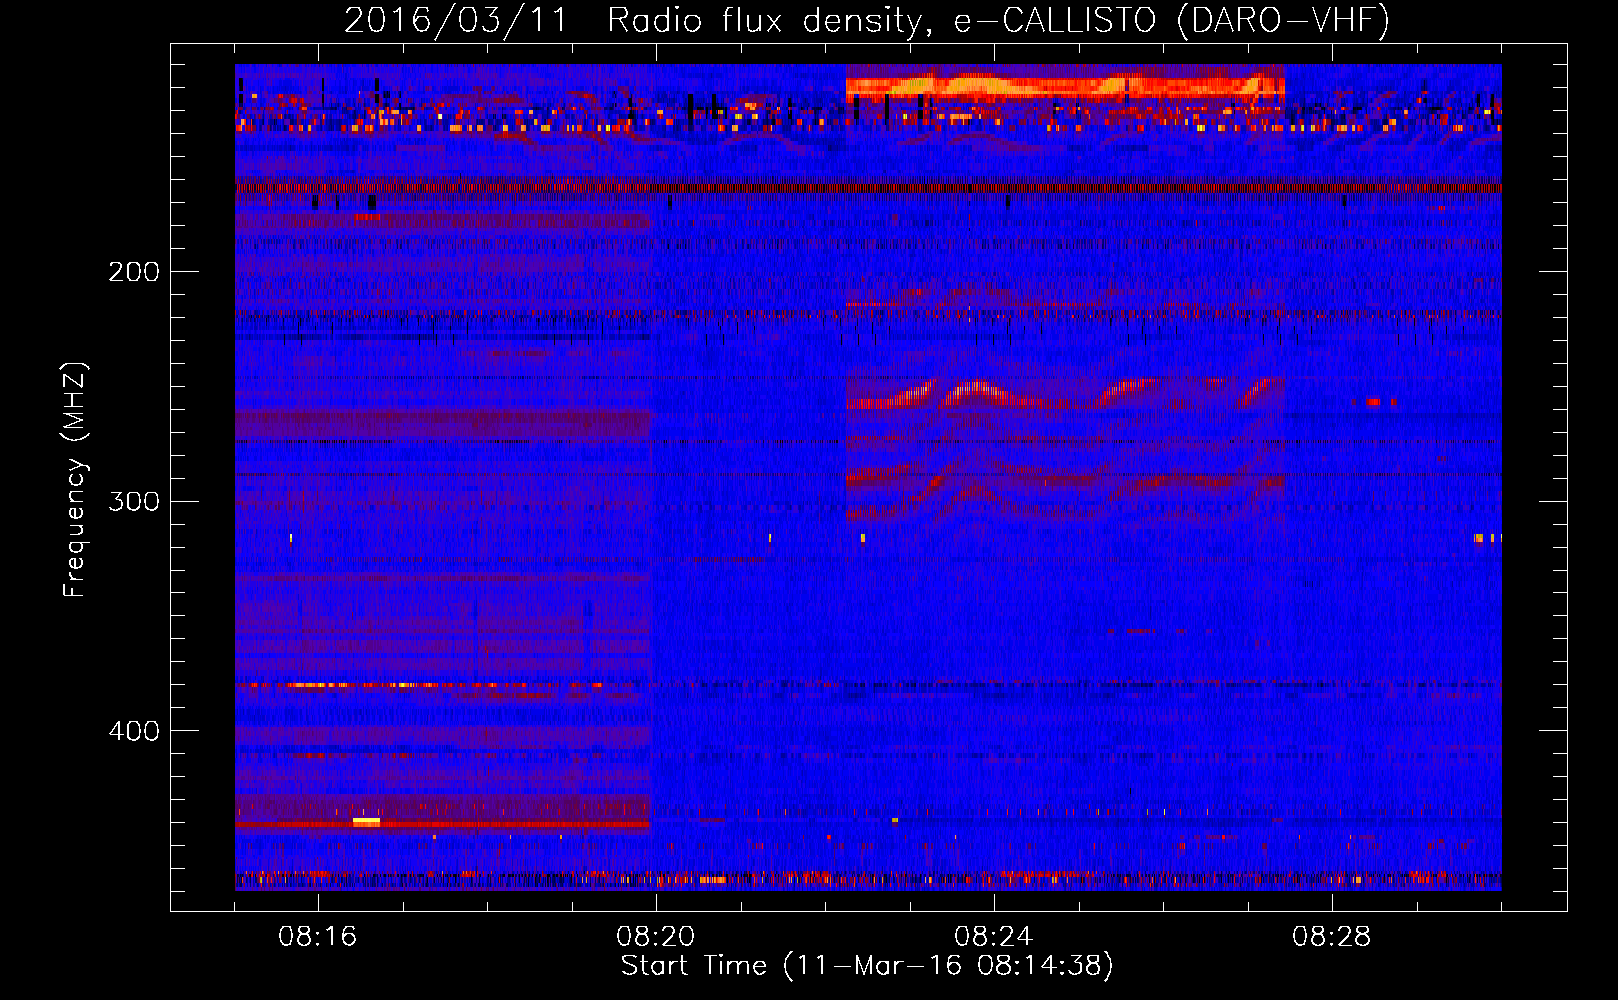This screenshot has height=1000, width=1618.
Task: Click the bright yellow burst band at top of spectrogram
Action: 1065,87
